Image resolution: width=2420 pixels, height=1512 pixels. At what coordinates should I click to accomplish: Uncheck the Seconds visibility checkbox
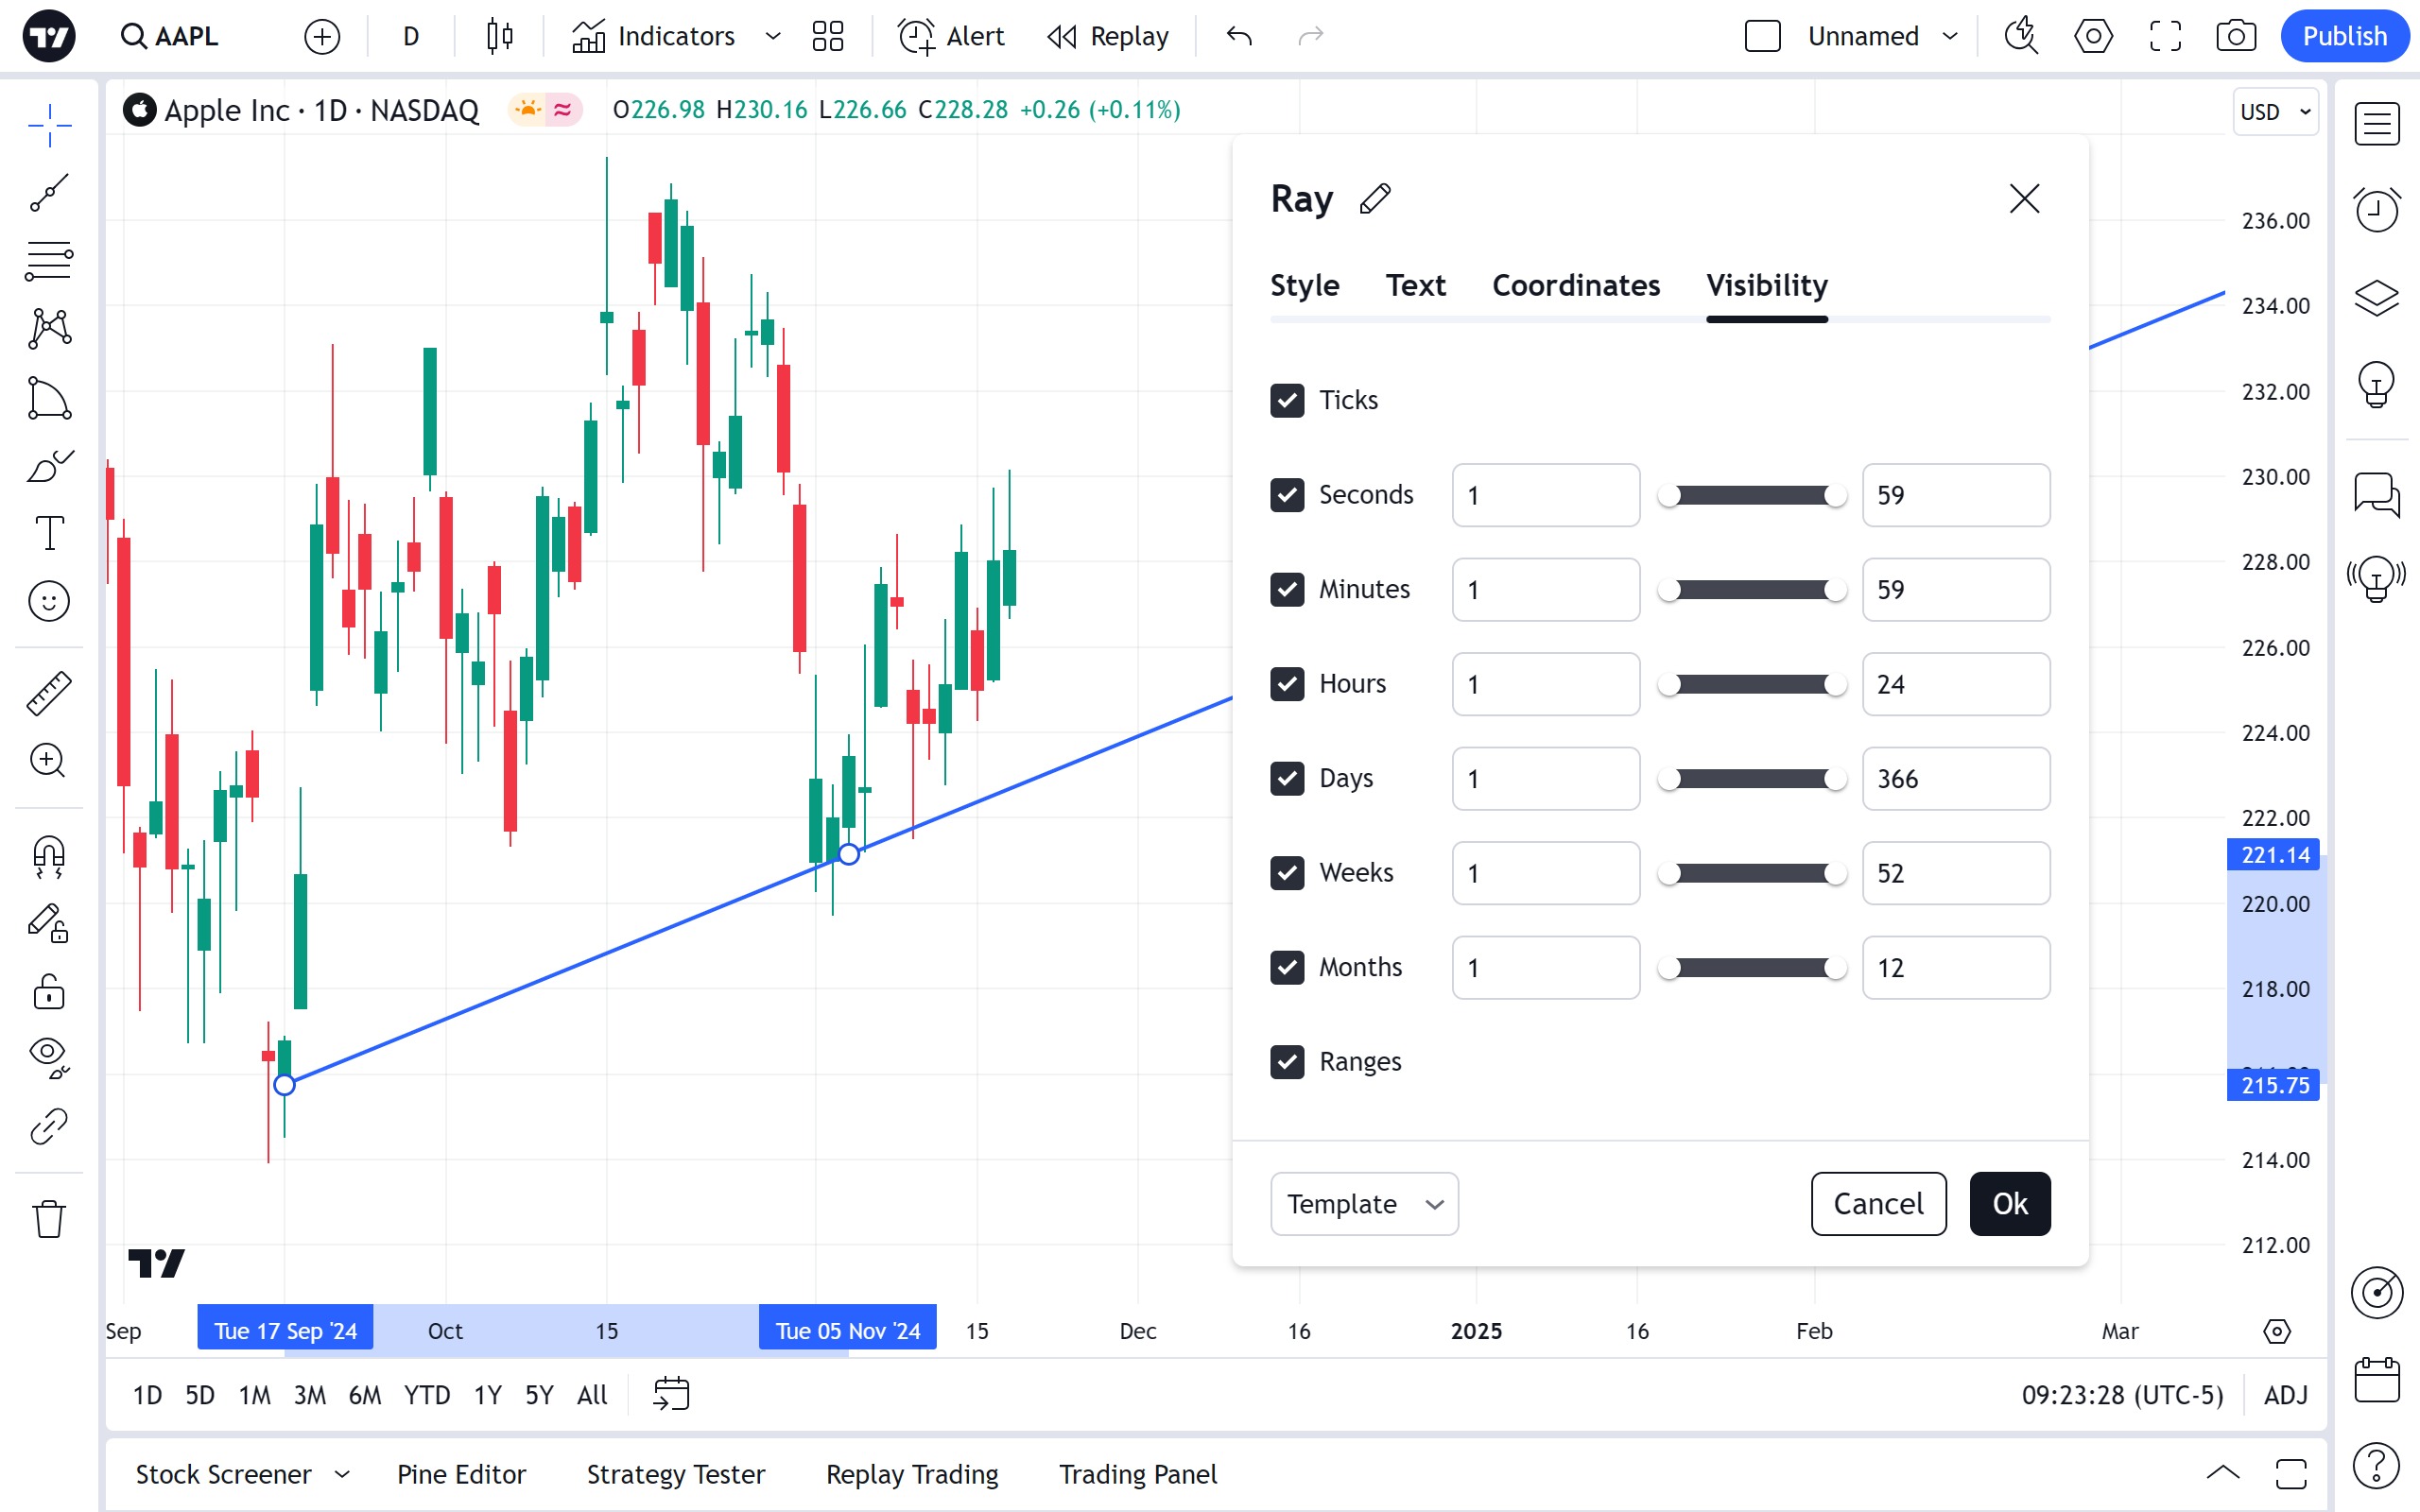pyautogui.click(x=1287, y=495)
